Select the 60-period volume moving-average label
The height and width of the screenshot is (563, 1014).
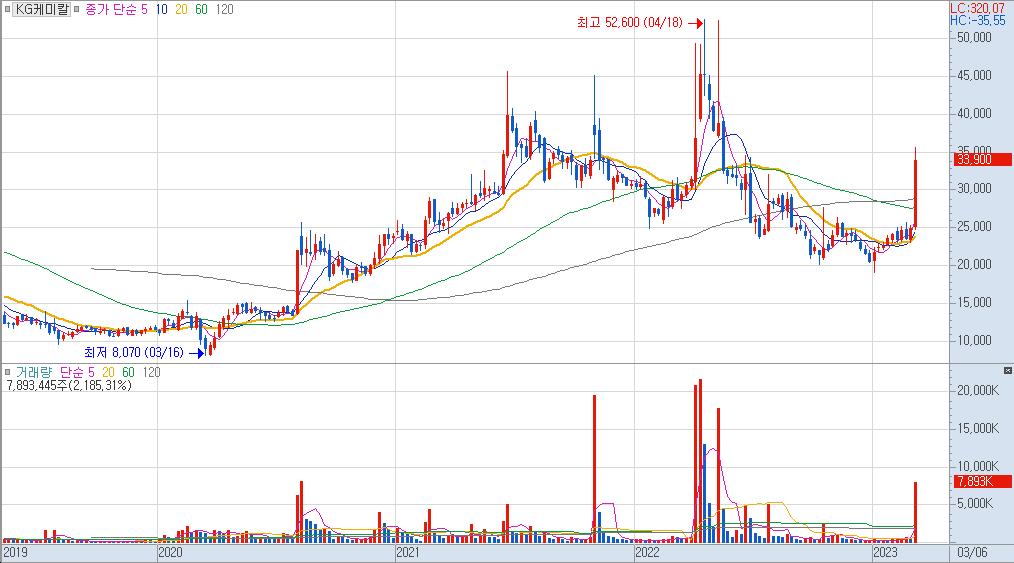(x=128, y=372)
